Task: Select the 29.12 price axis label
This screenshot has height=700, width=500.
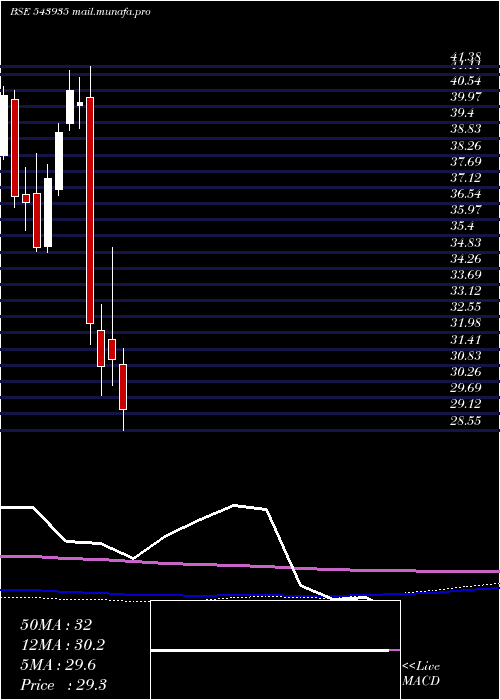Action: click(466, 404)
